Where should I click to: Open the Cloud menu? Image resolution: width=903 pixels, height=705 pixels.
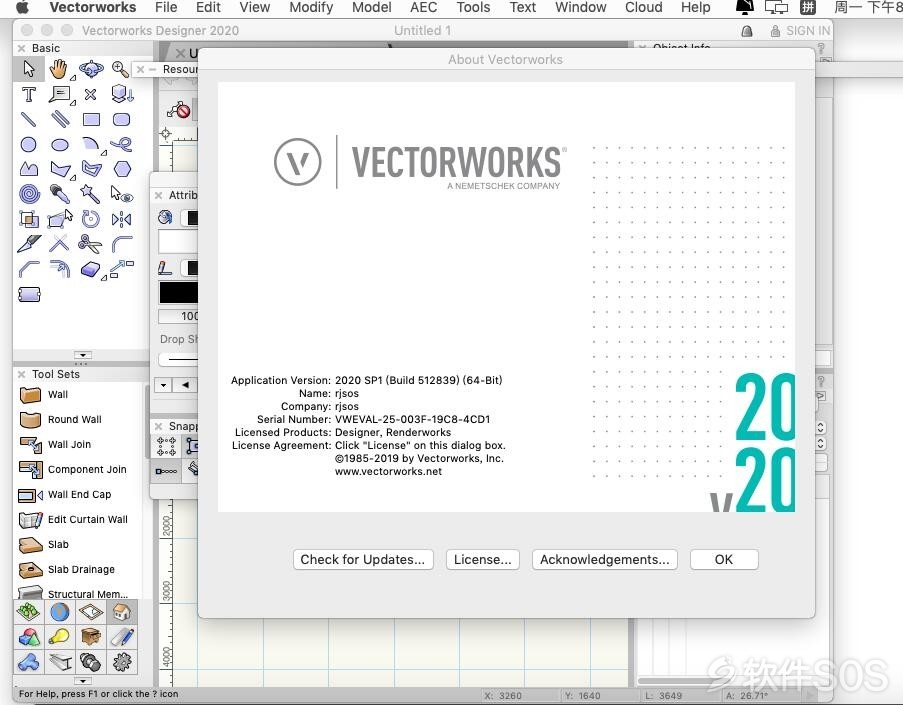click(643, 7)
